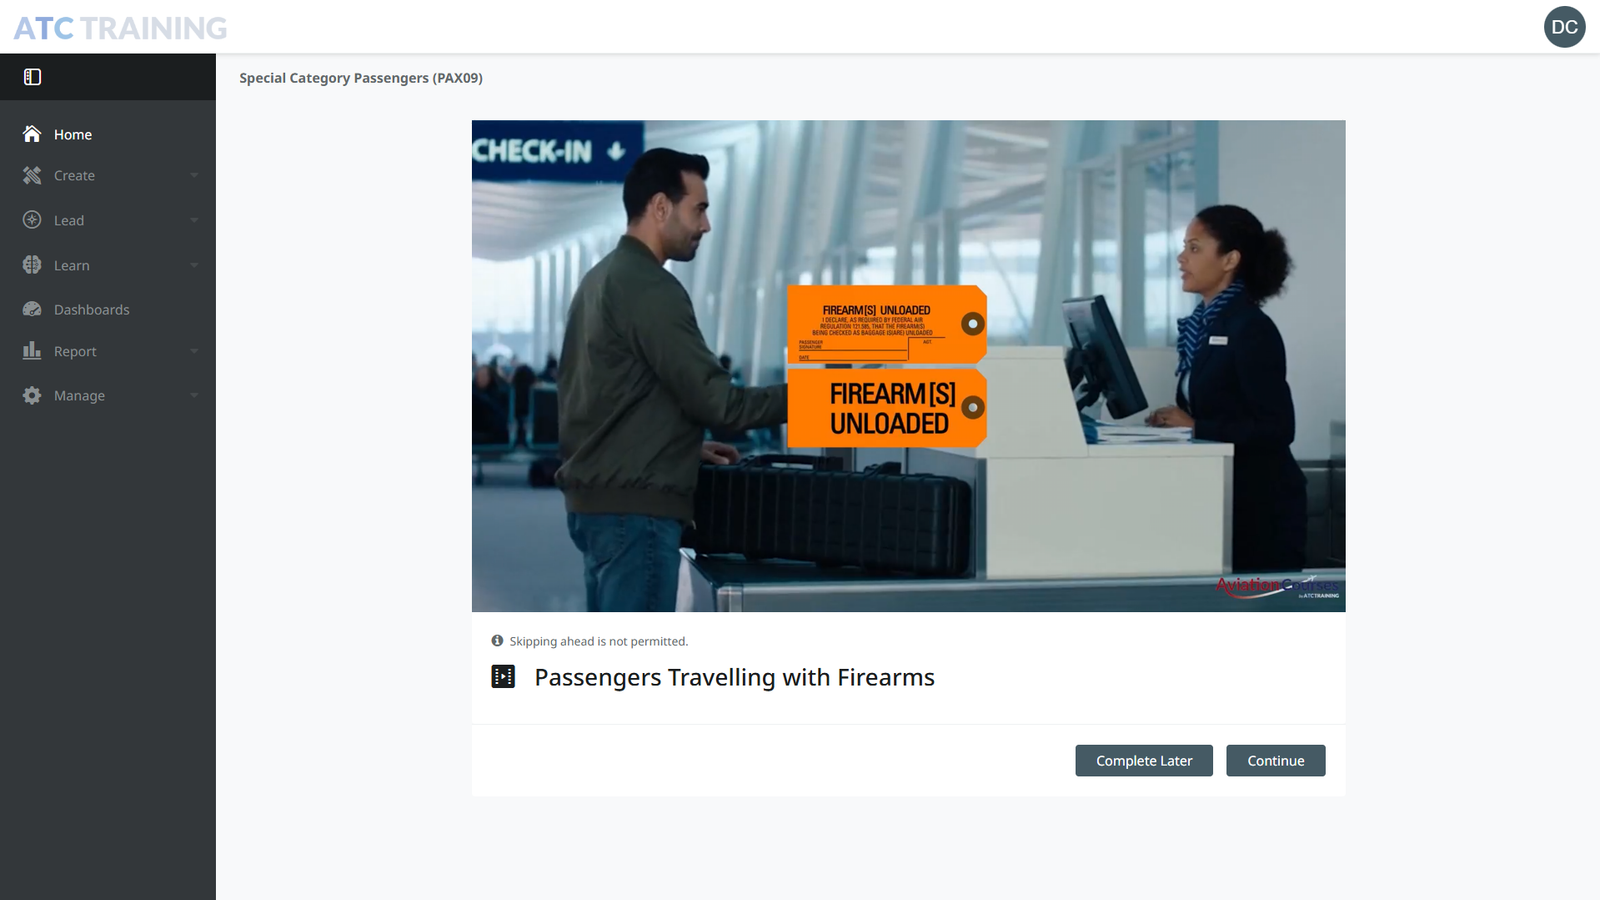Click the Continue button

pos(1276,761)
